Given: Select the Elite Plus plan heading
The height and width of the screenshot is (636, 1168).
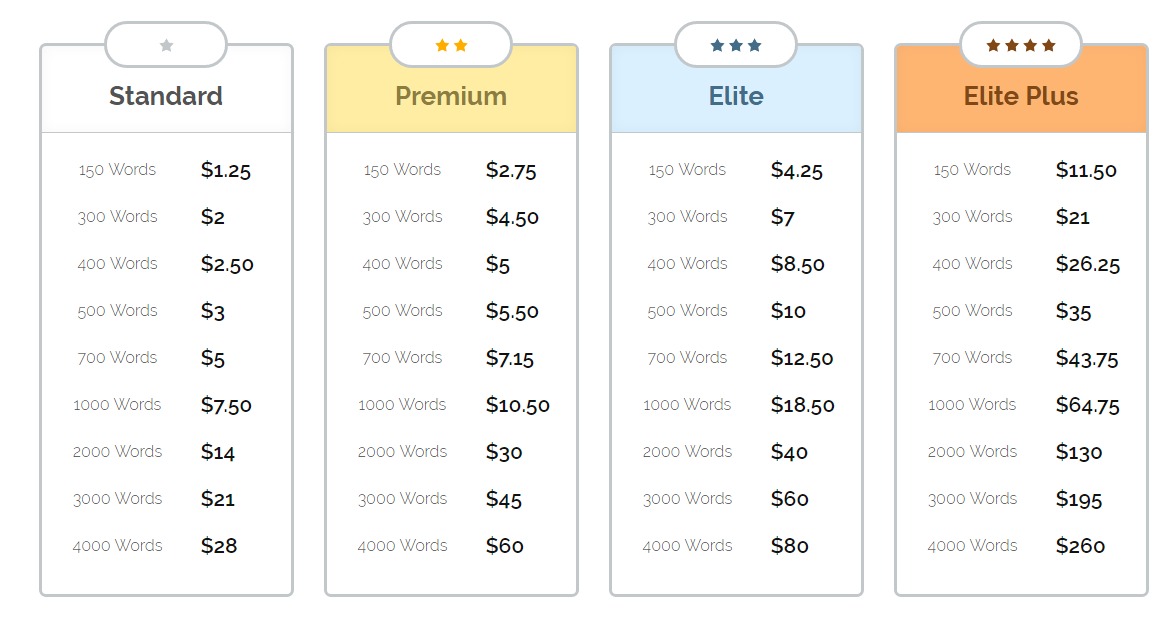Looking at the screenshot, I should (1021, 96).
